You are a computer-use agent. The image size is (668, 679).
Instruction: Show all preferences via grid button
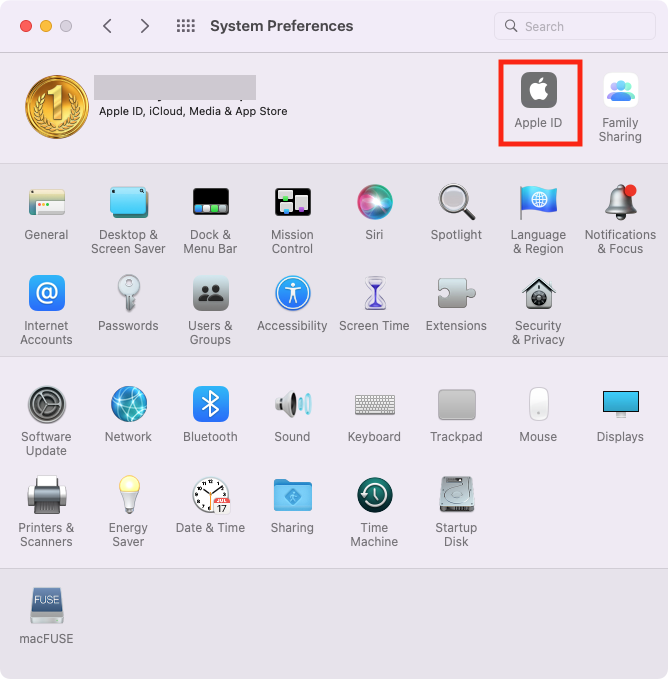186,26
